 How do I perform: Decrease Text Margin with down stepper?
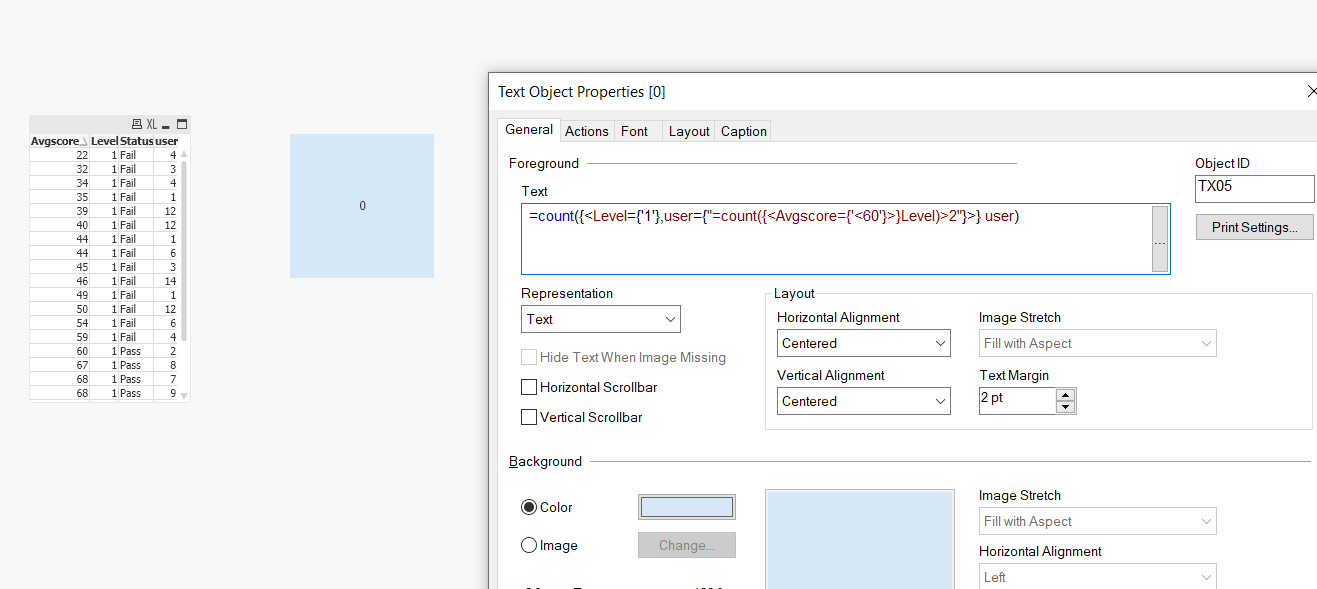pyautogui.click(x=1066, y=407)
